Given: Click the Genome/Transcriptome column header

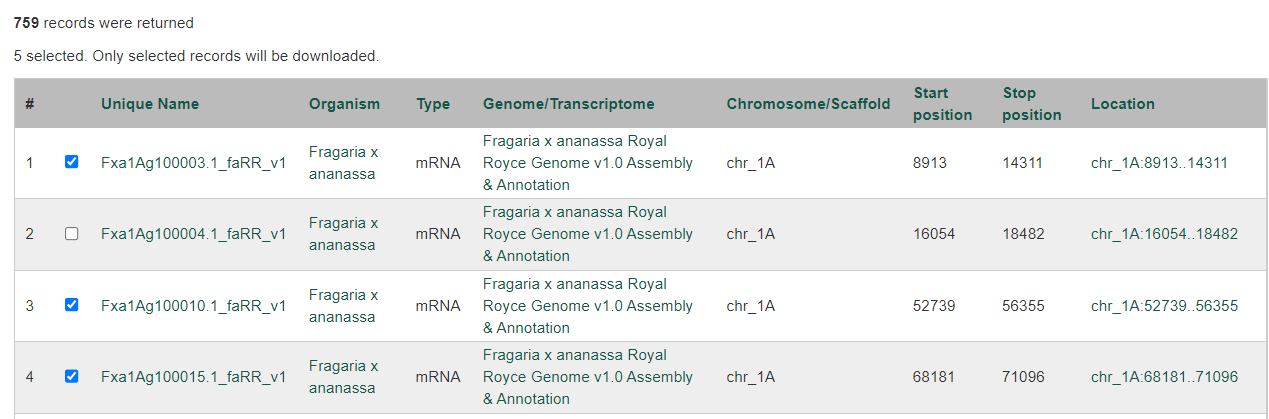Looking at the screenshot, I should click(569, 104).
